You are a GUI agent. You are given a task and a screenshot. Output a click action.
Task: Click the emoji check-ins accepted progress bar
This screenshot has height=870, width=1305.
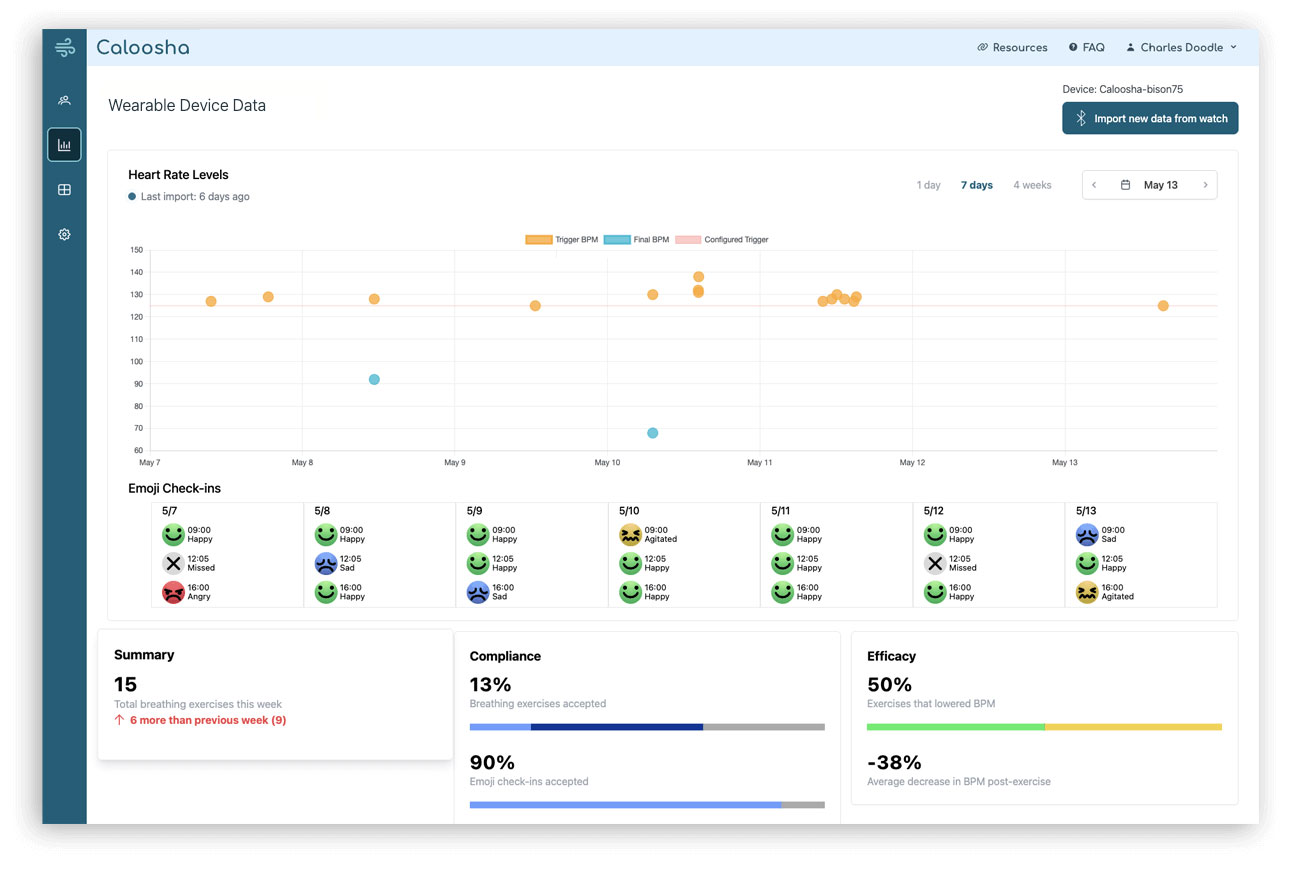point(646,804)
